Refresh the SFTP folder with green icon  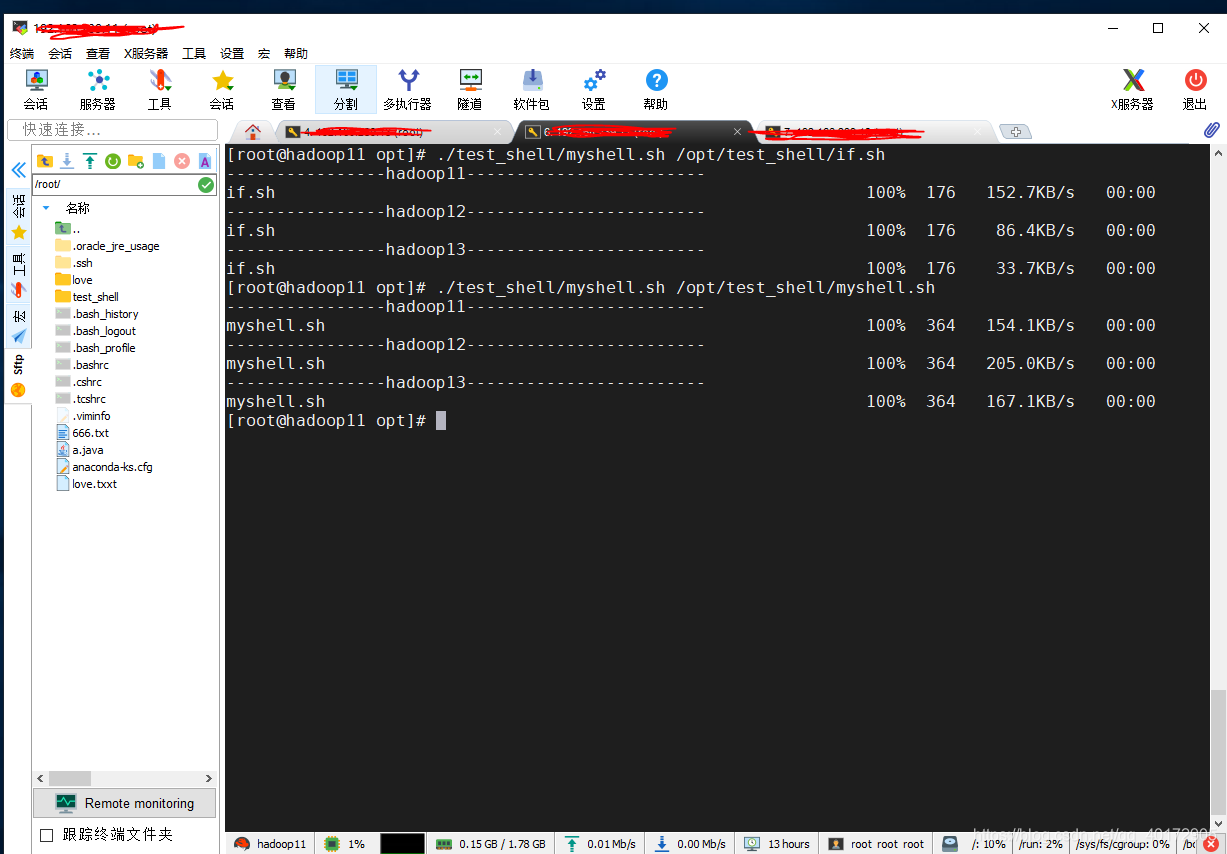click(x=113, y=161)
